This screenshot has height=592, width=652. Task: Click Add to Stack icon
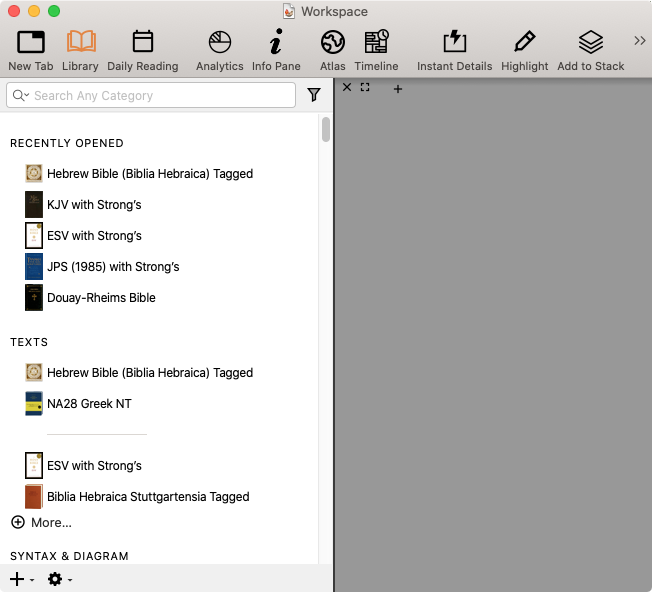pyautogui.click(x=590, y=49)
